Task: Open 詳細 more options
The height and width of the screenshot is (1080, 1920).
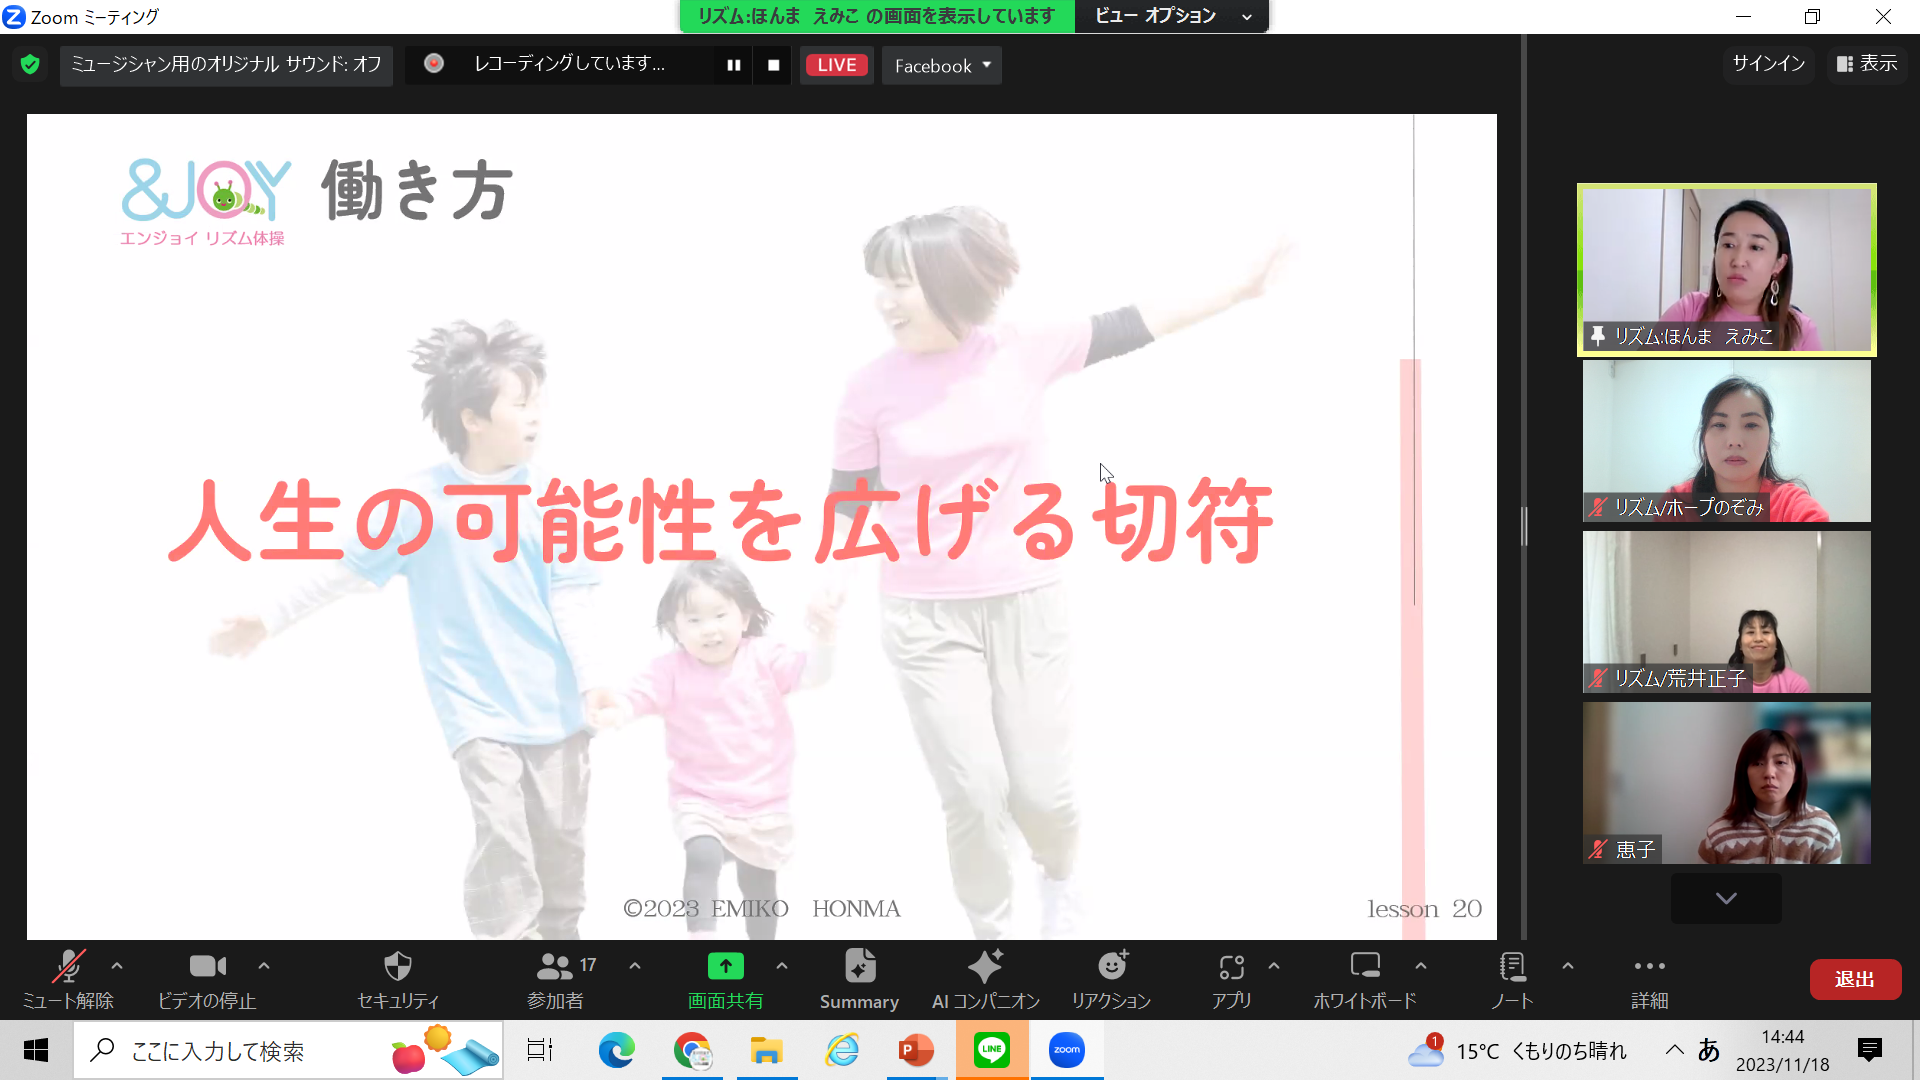Action: coord(1650,980)
